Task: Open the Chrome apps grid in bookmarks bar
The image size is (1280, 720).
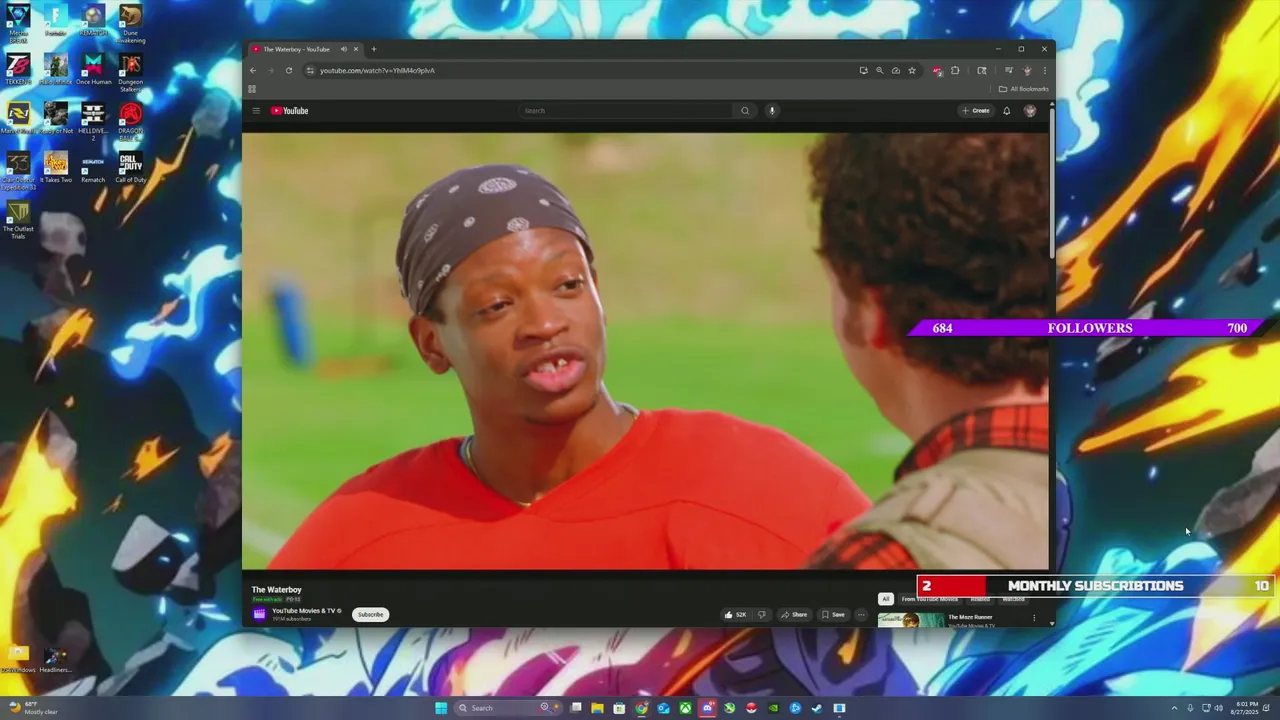Action: point(252,89)
